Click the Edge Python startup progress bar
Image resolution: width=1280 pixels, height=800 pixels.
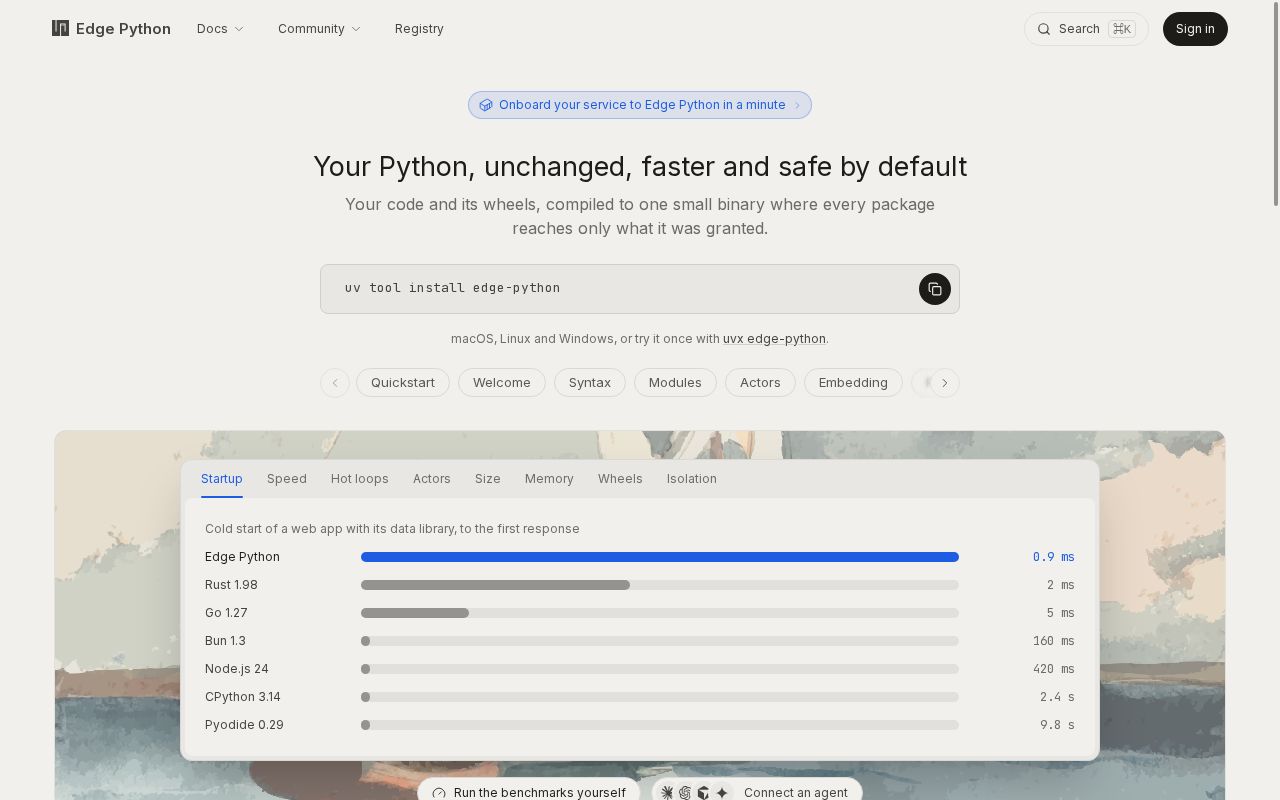pos(660,557)
